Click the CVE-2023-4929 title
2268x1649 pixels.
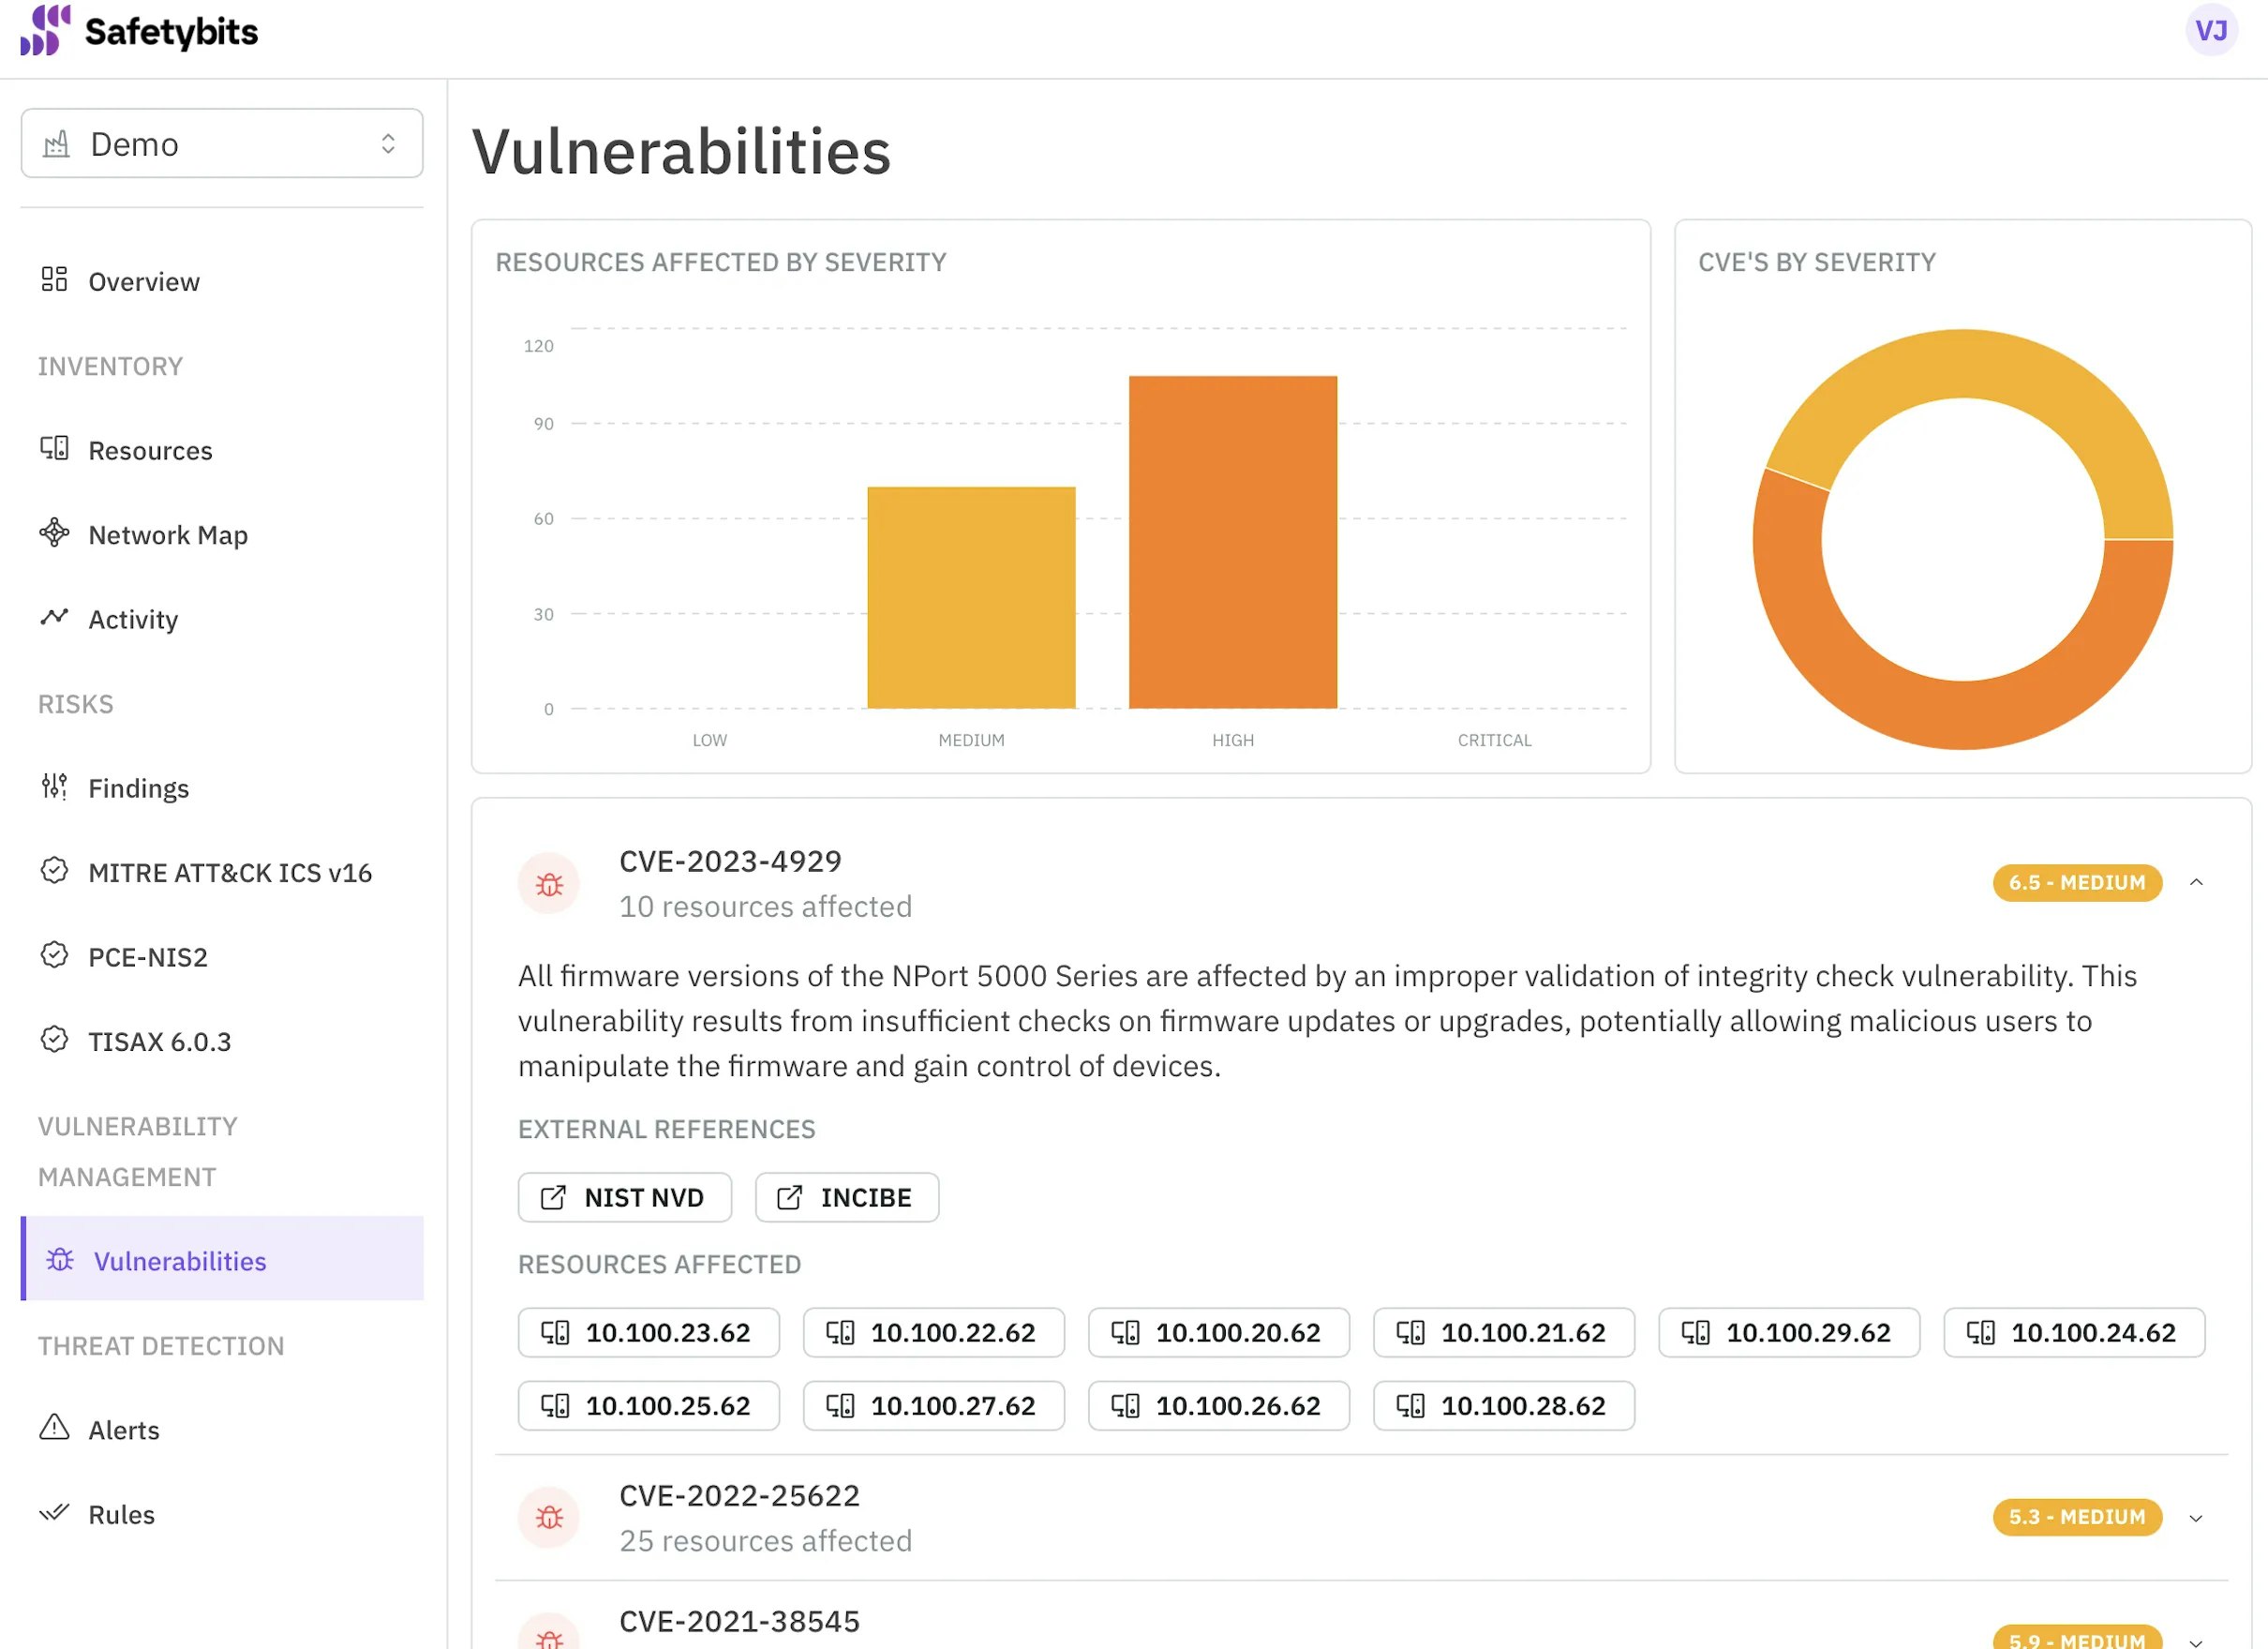pyautogui.click(x=730, y=861)
